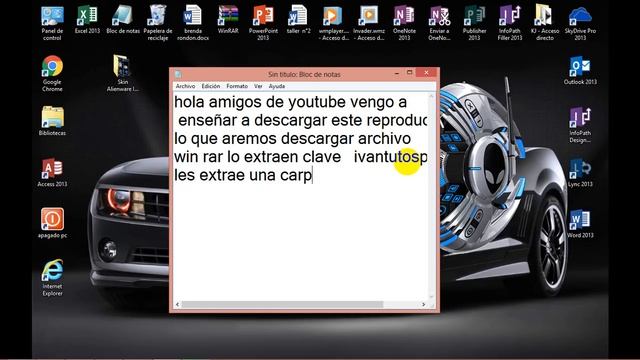Minimize the Bloc de notas window
The image size is (640, 360).
tap(397, 73)
